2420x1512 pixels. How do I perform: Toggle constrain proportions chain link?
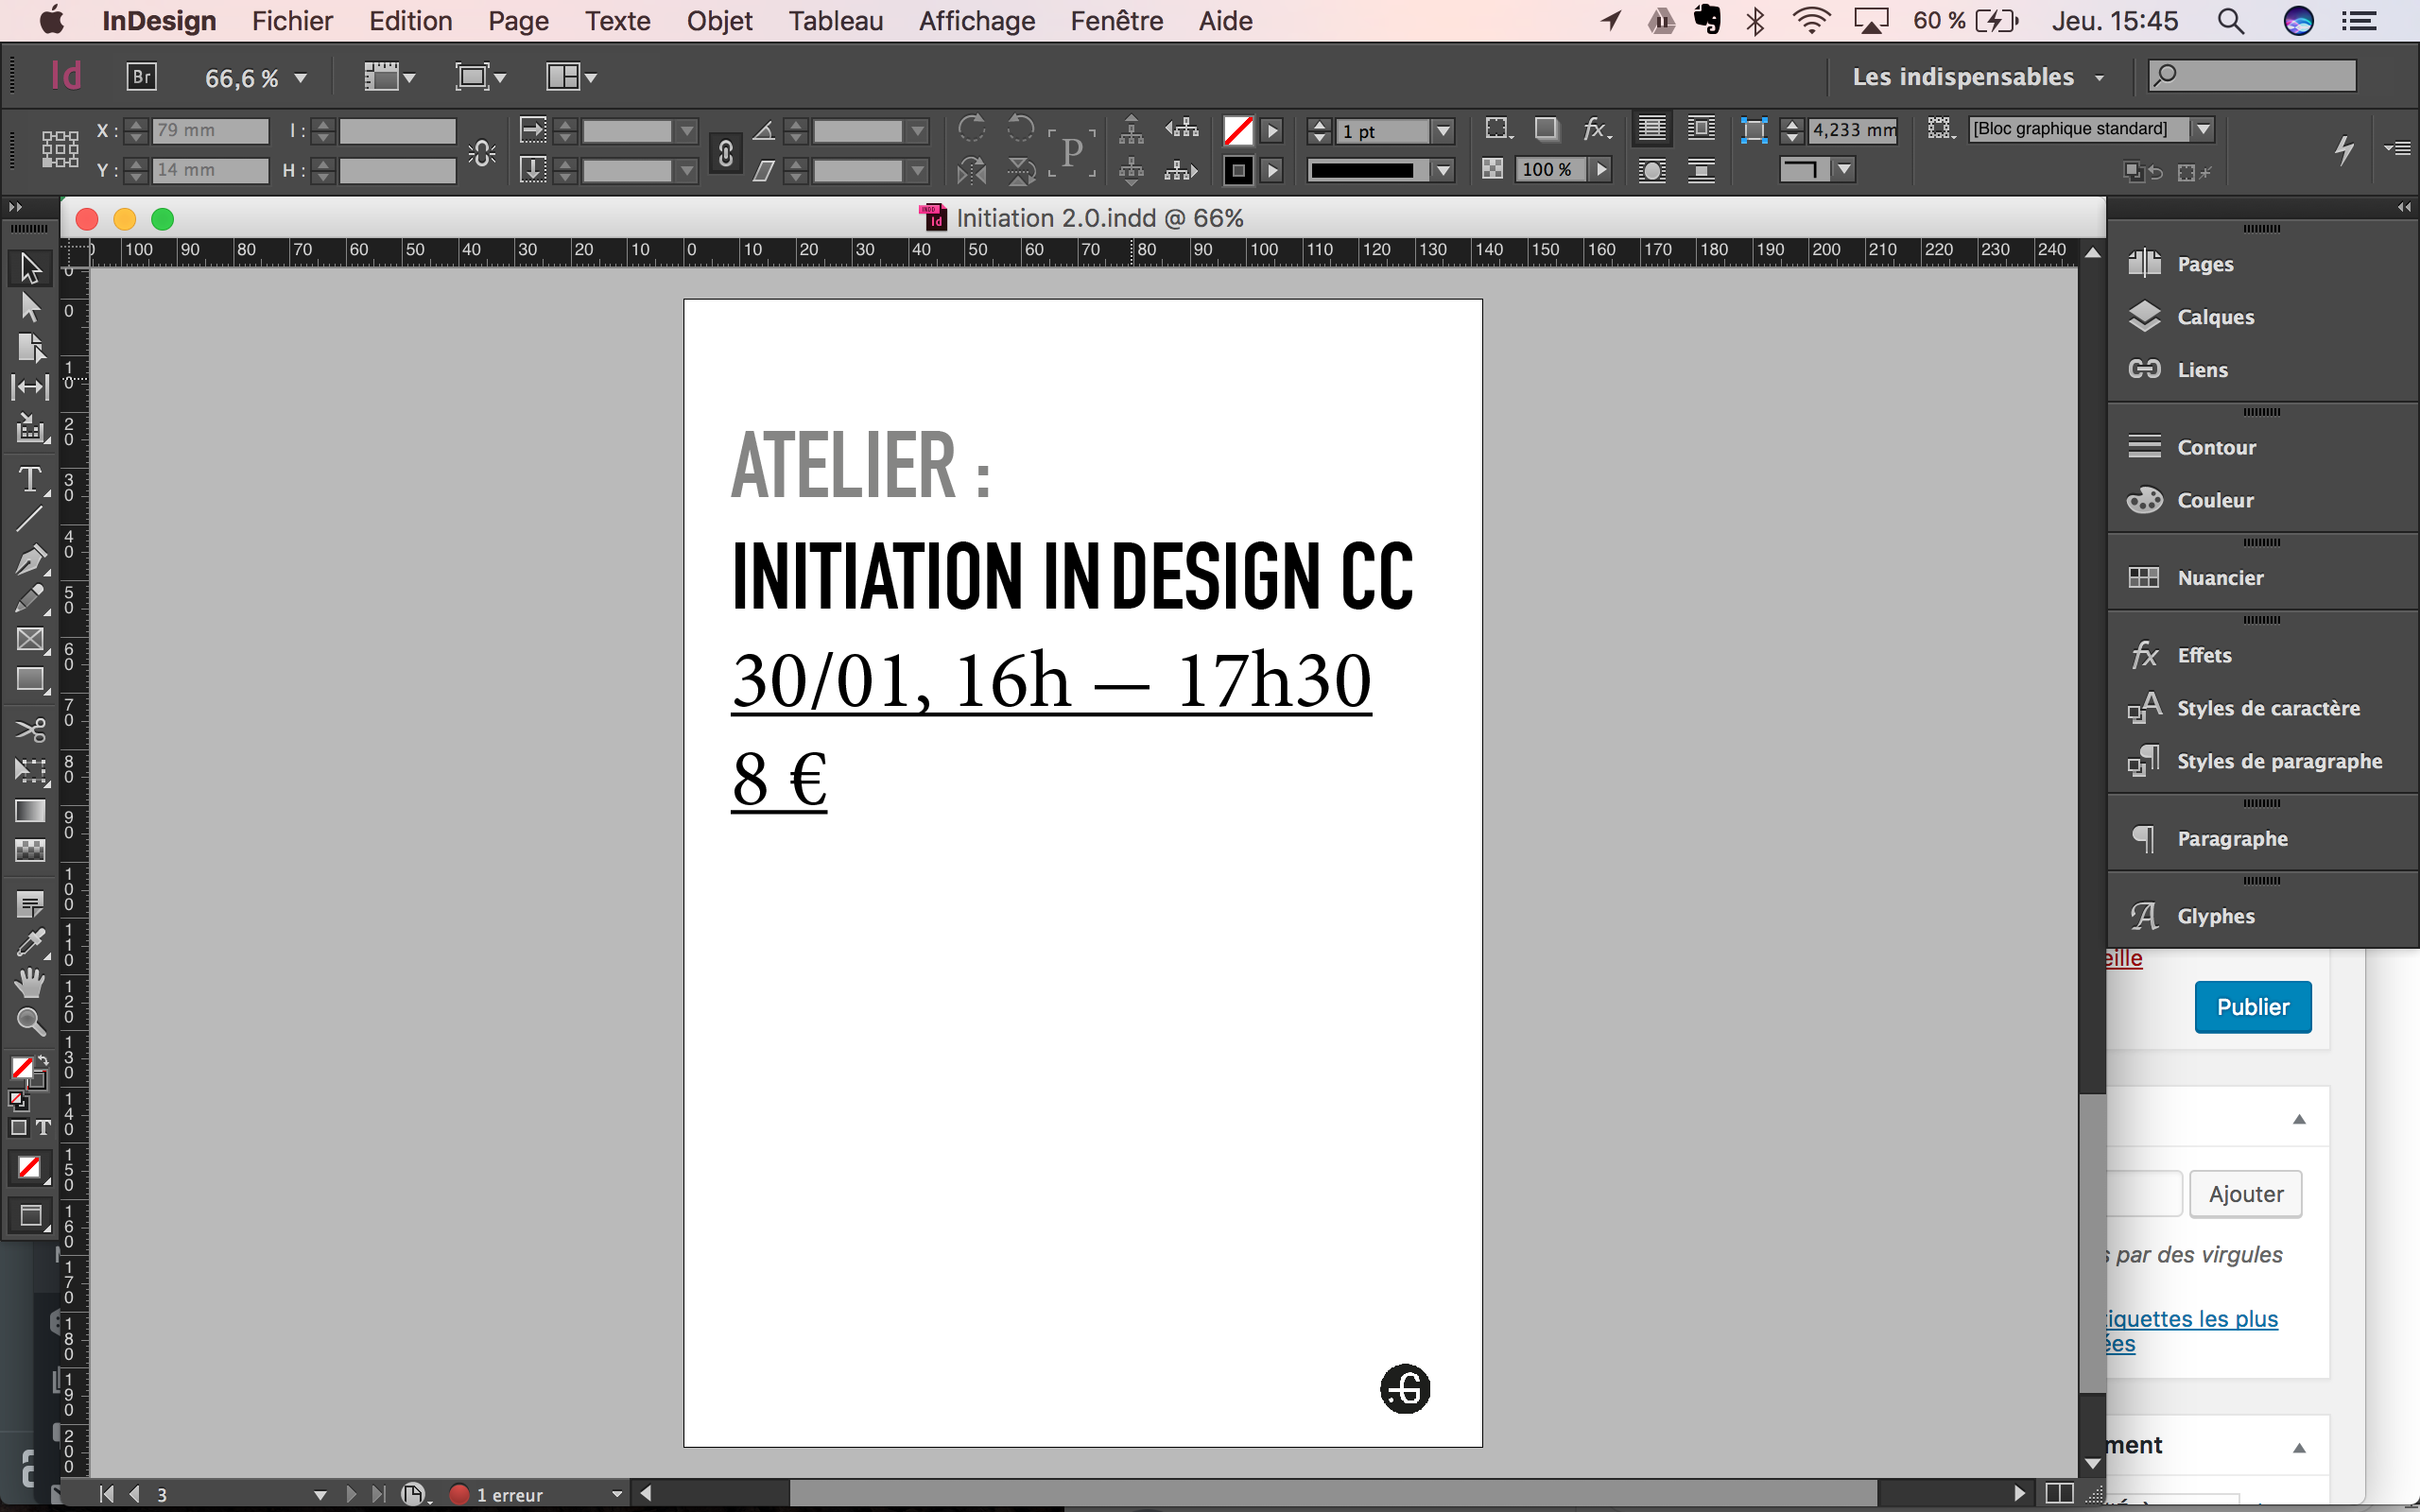[725, 152]
